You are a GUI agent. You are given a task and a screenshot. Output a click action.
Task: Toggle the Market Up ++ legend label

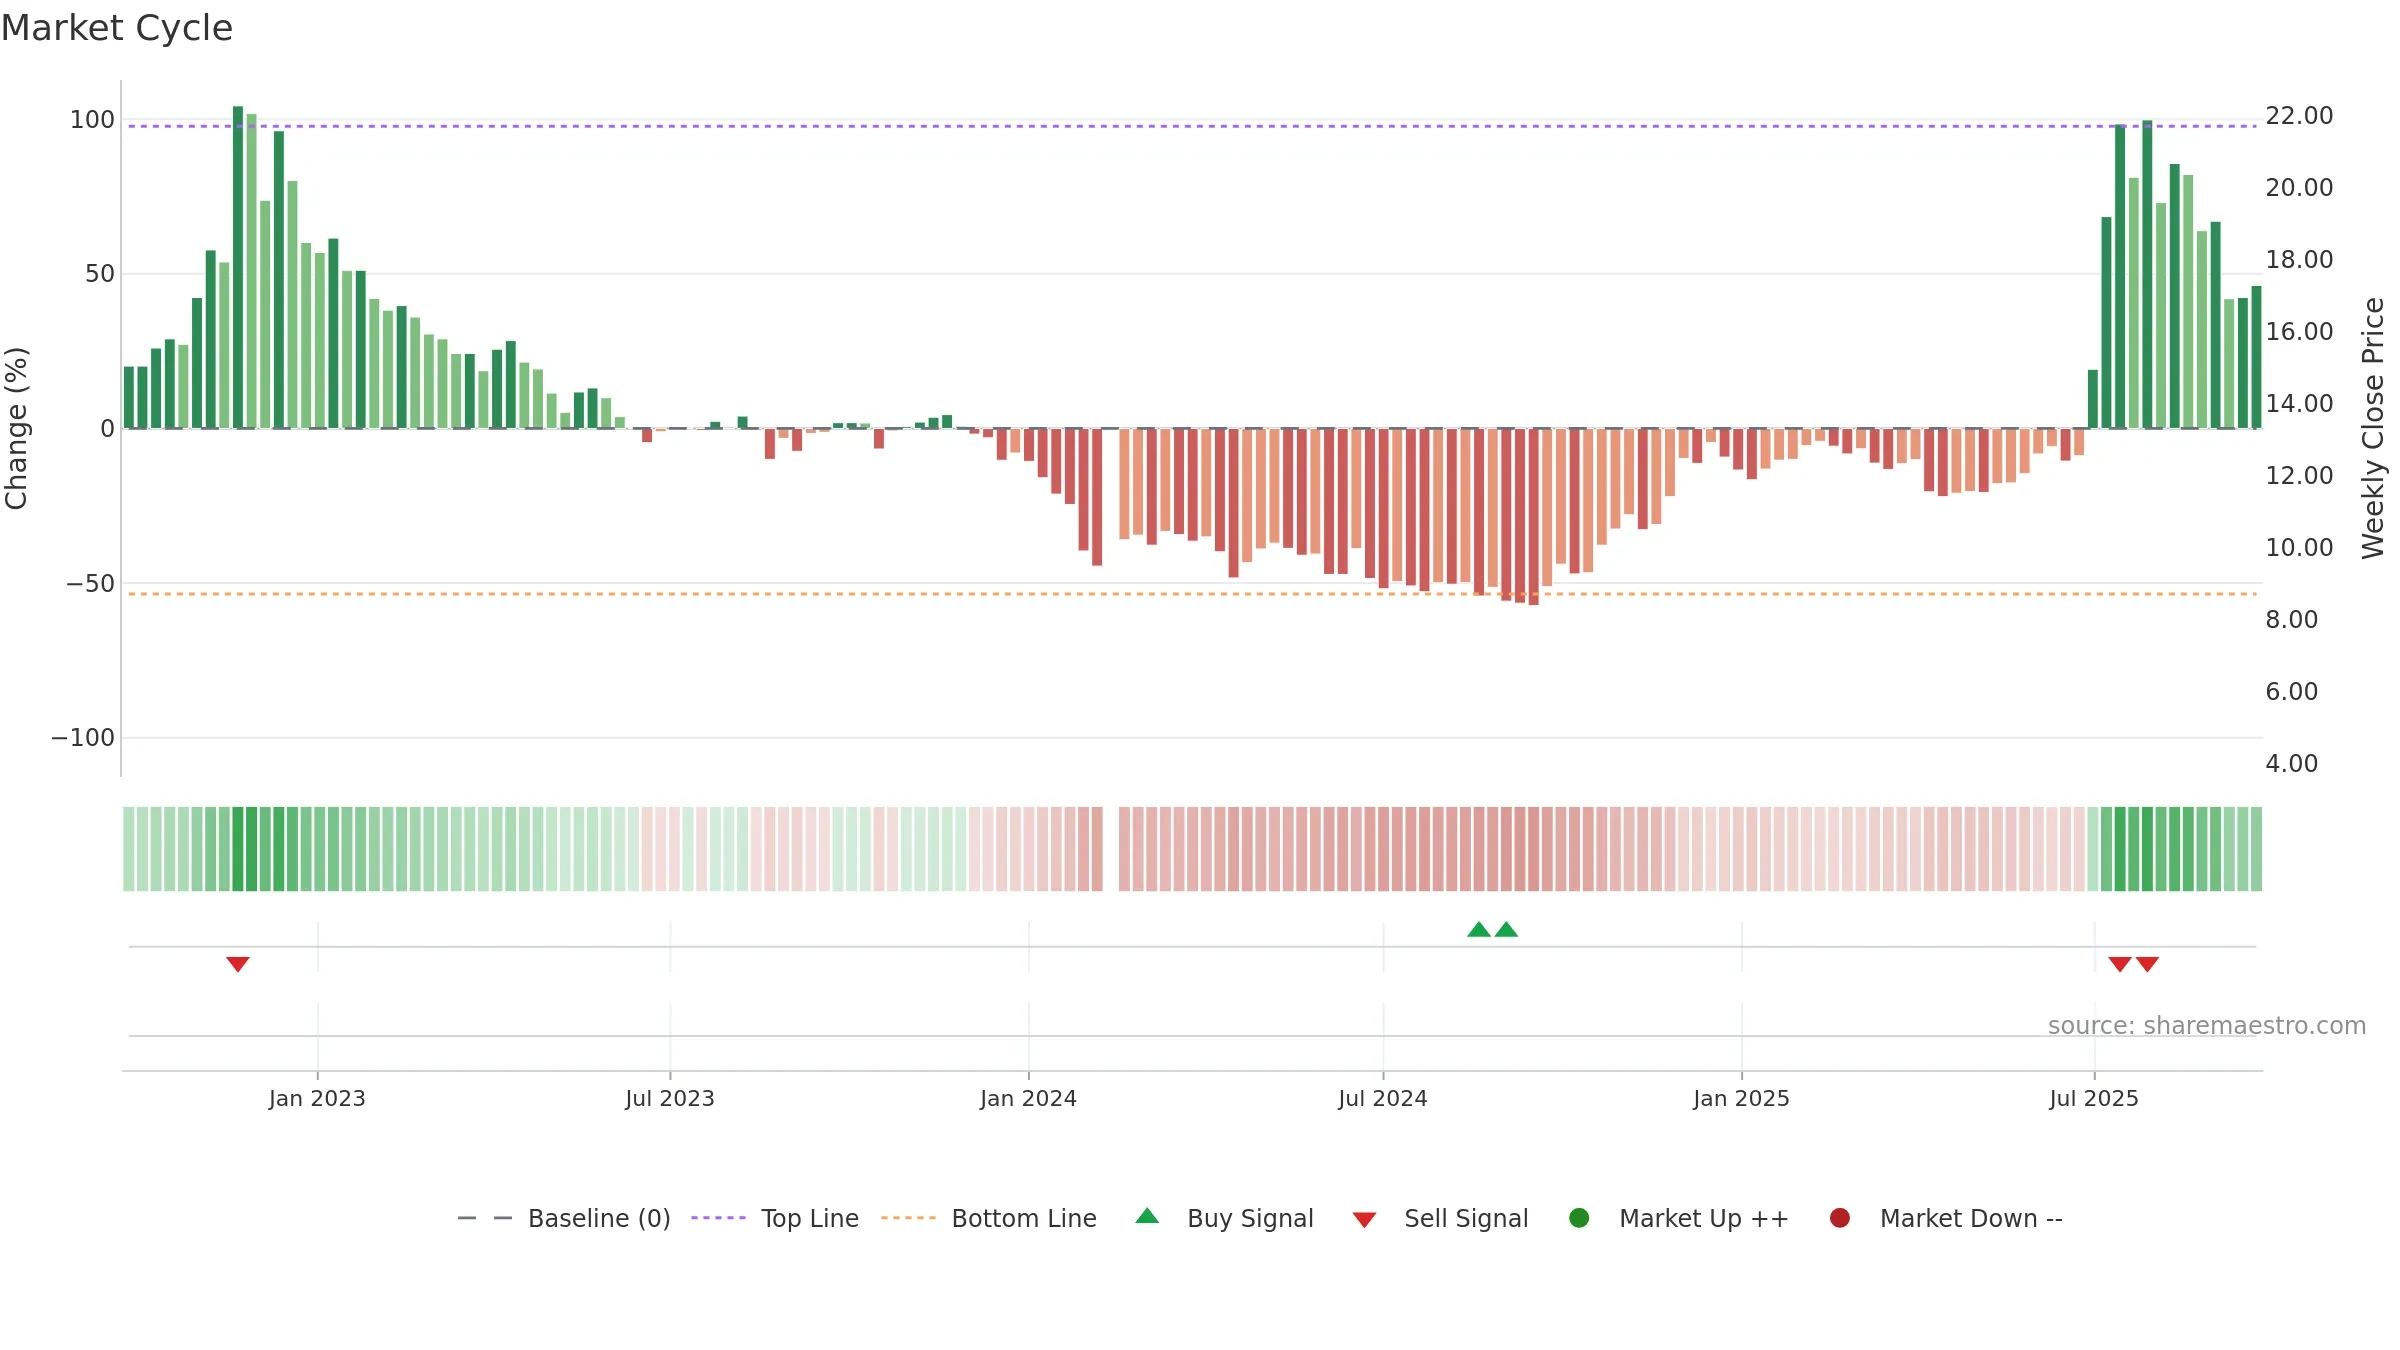click(x=1704, y=1219)
